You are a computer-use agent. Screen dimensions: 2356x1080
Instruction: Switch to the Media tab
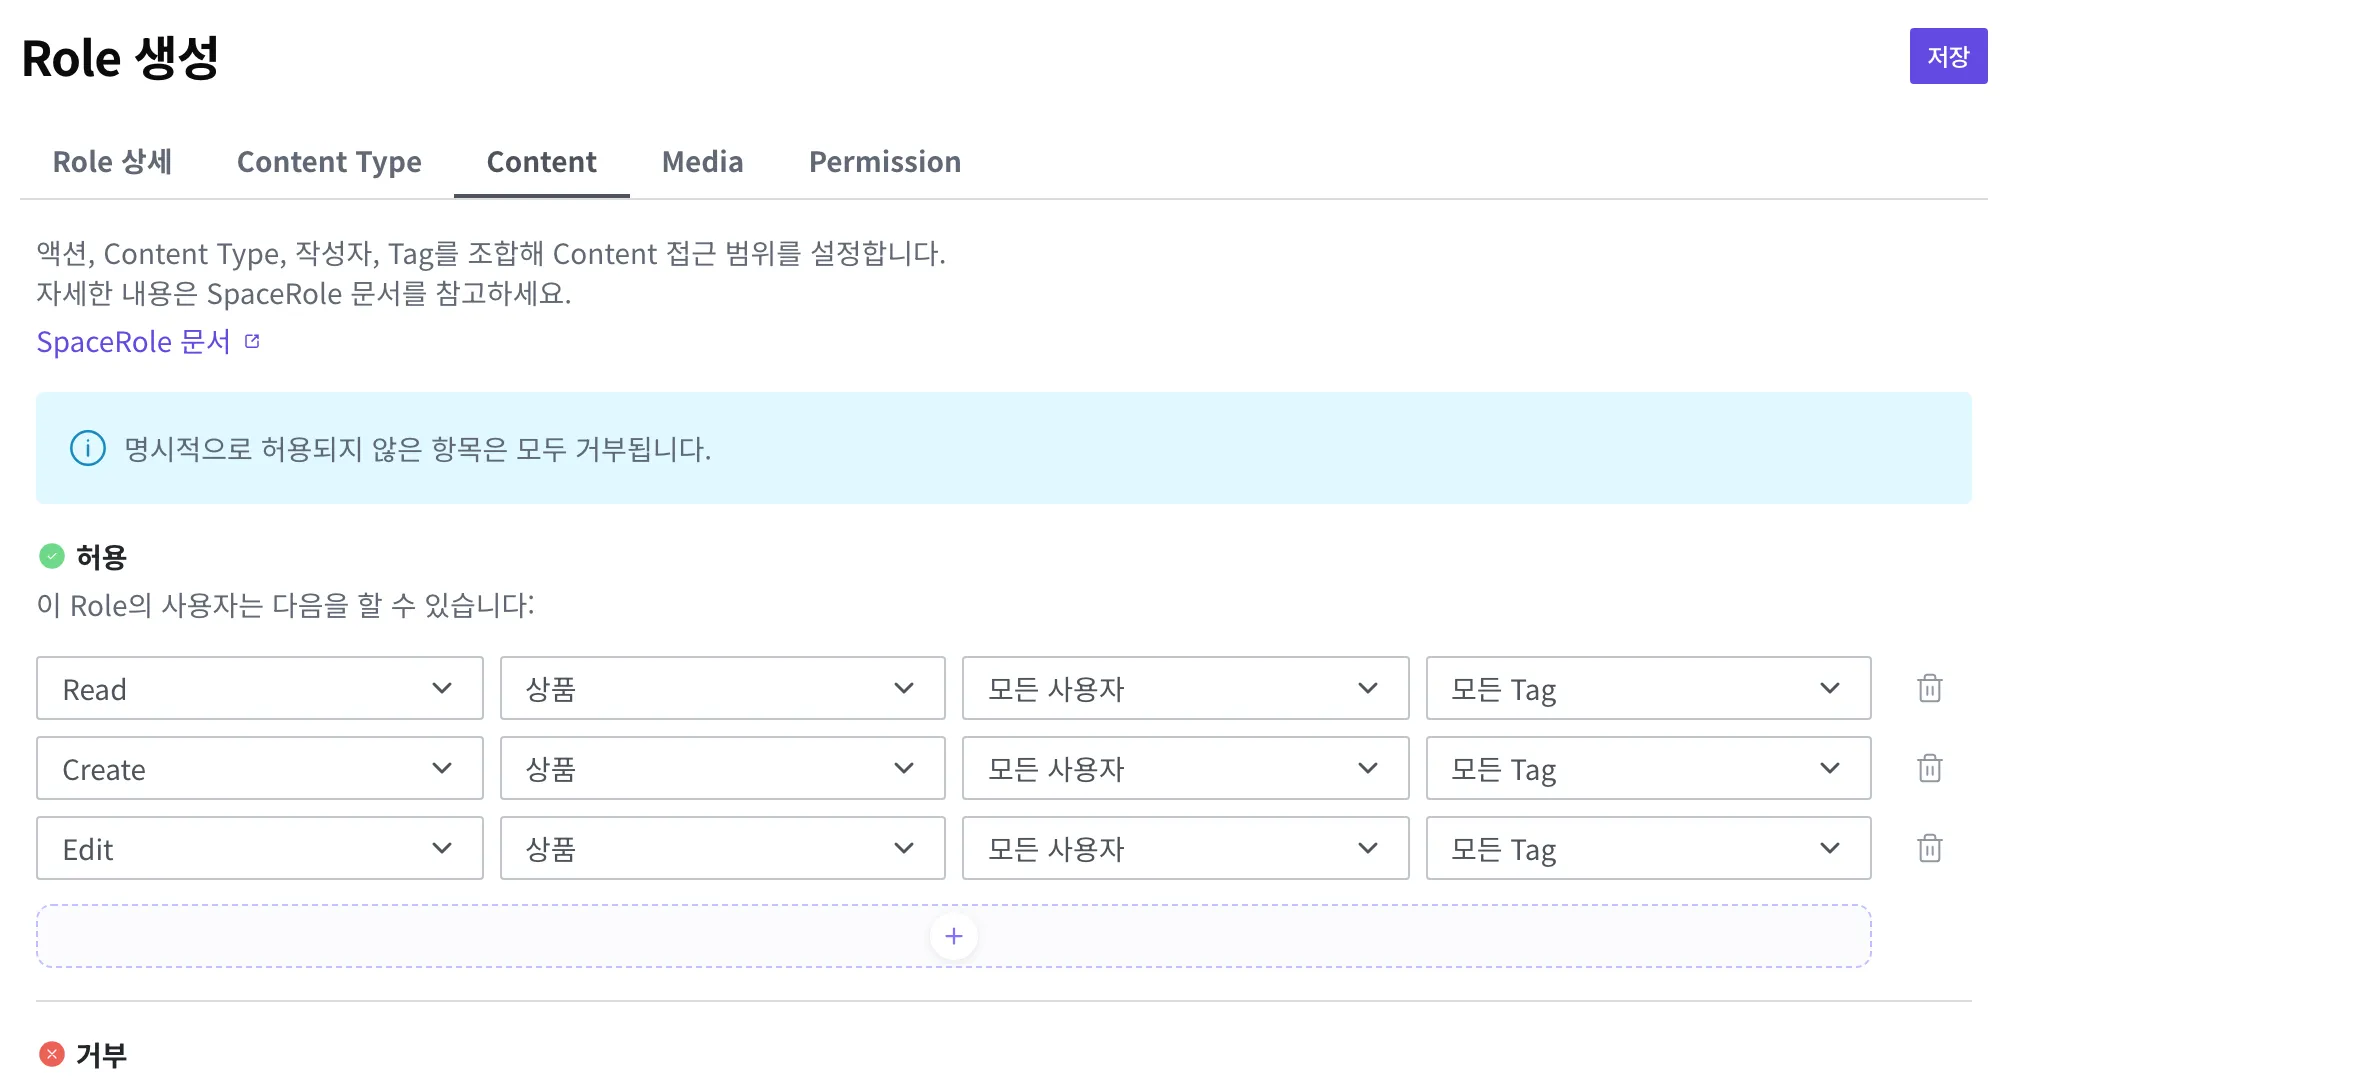pyautogui.click(x=702, y=162)
